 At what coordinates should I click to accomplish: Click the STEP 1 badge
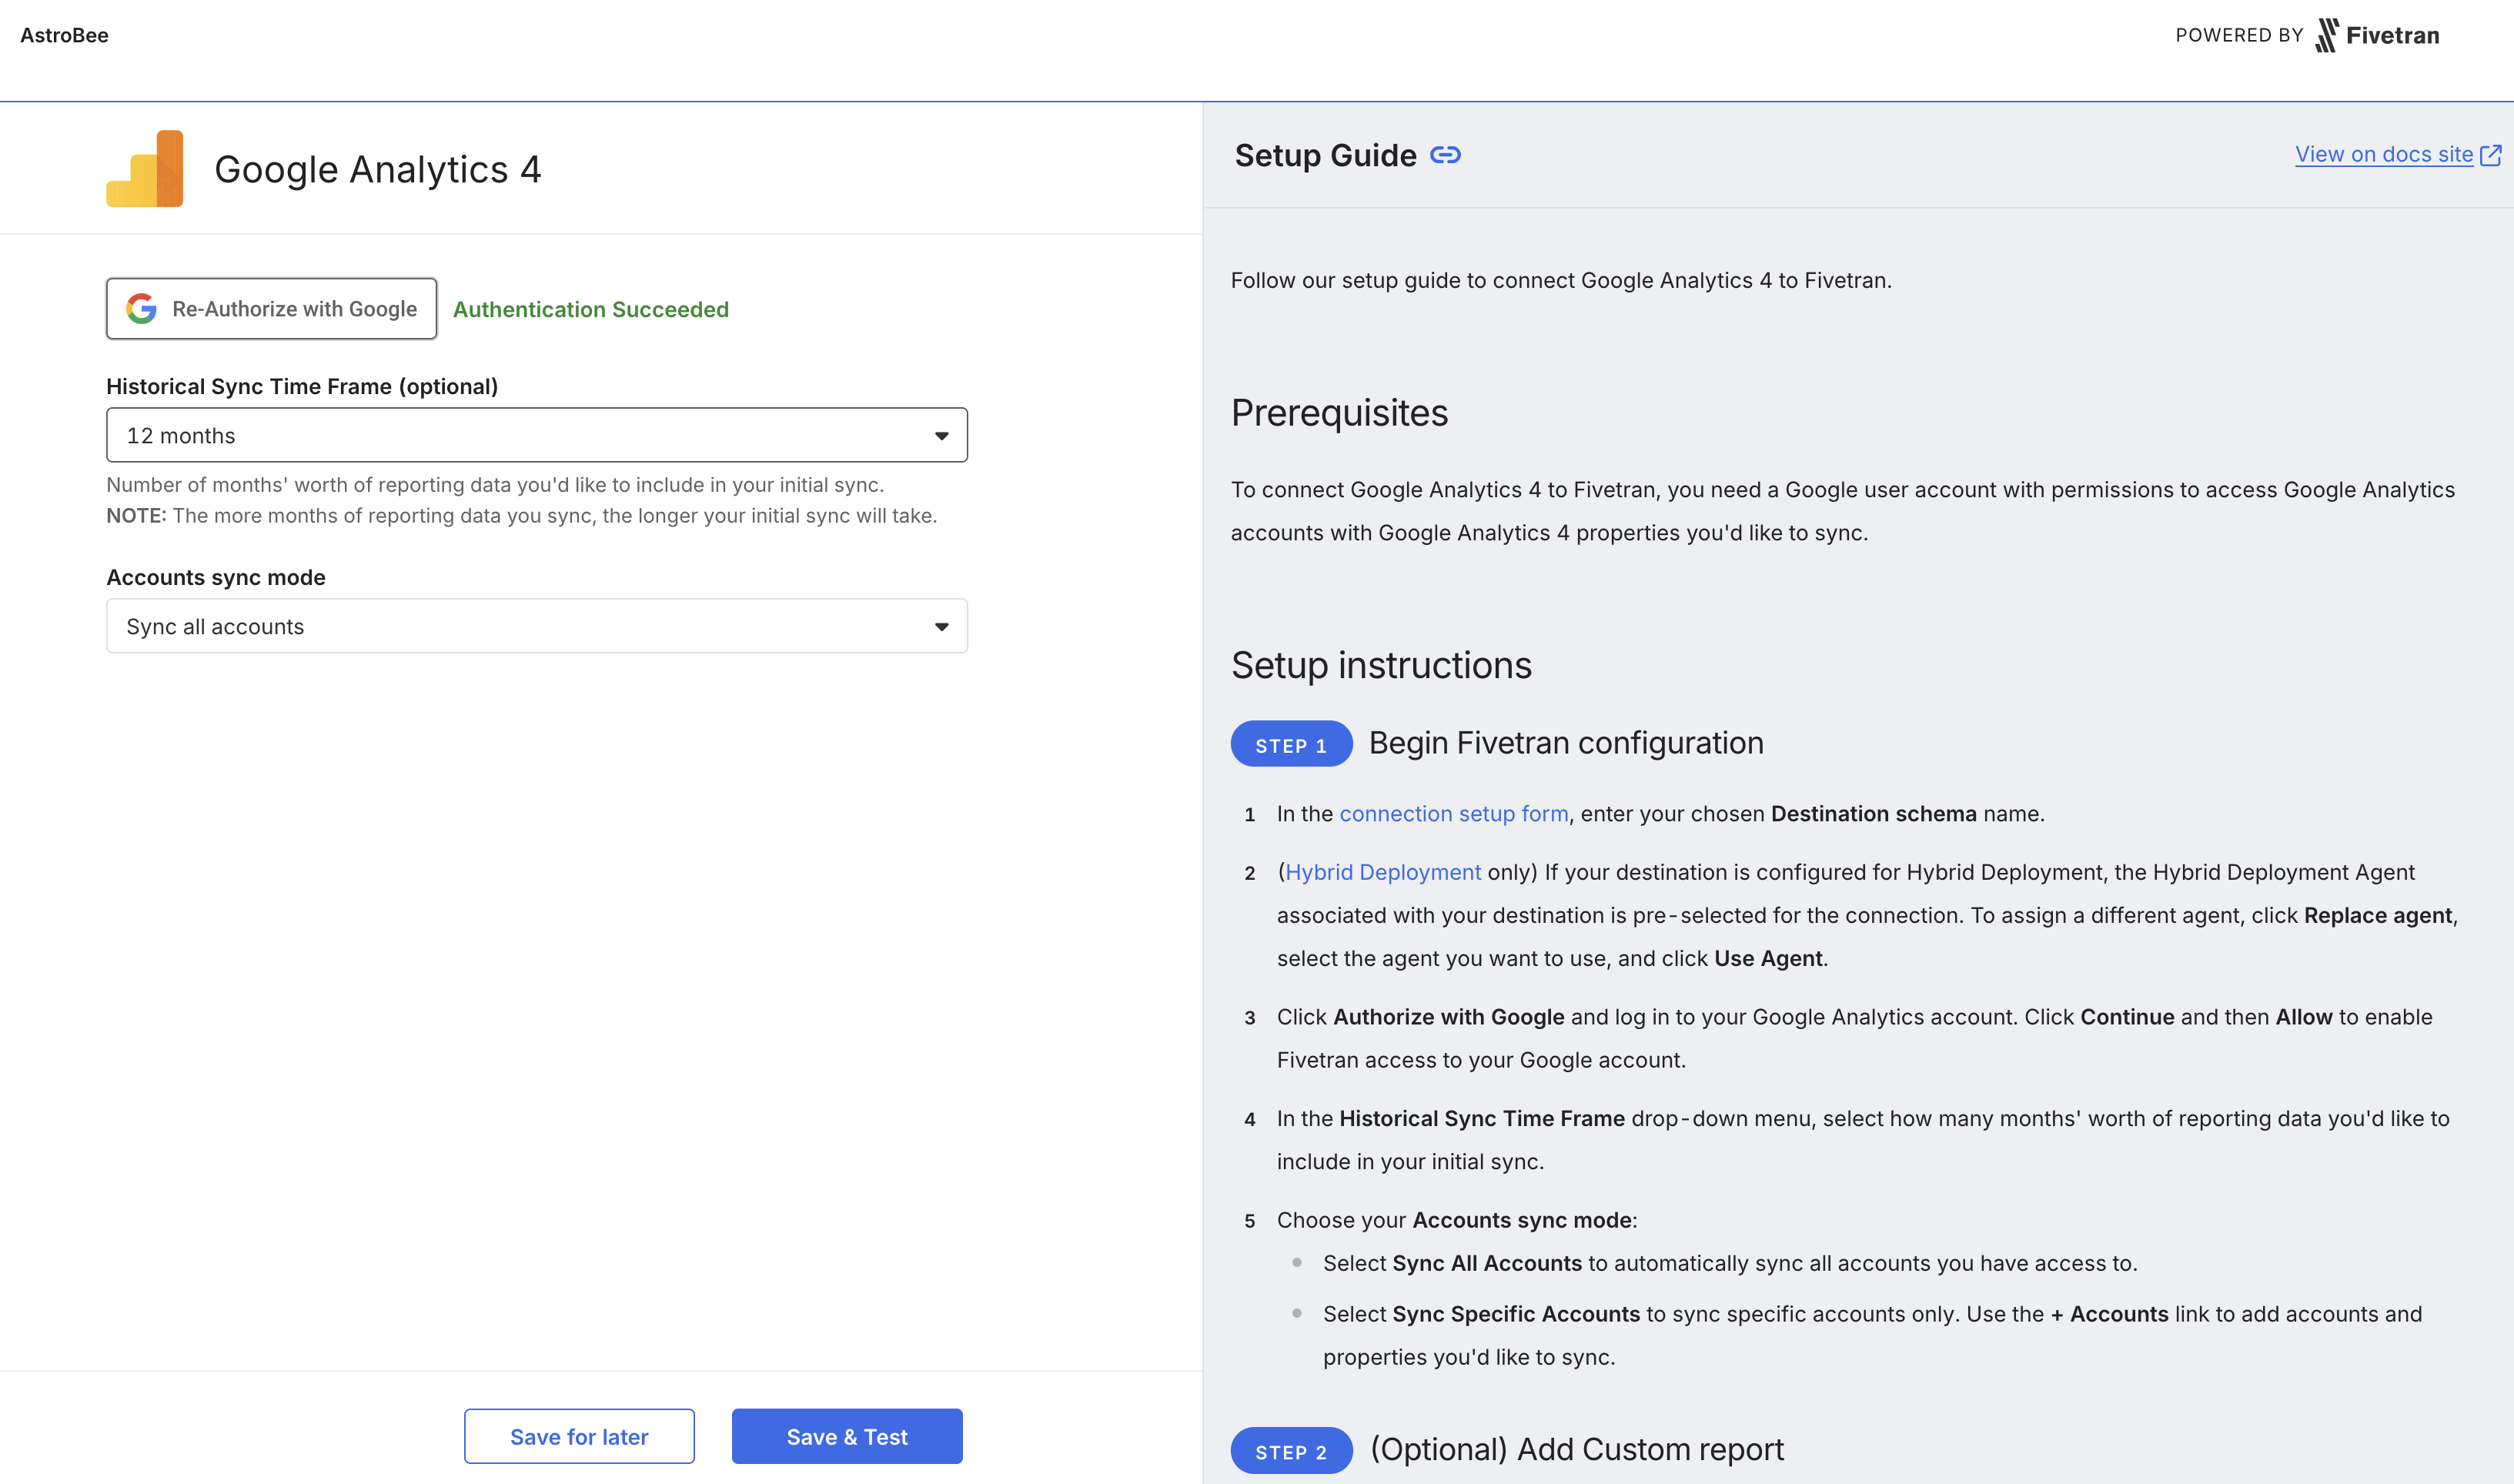(1291, 744)
